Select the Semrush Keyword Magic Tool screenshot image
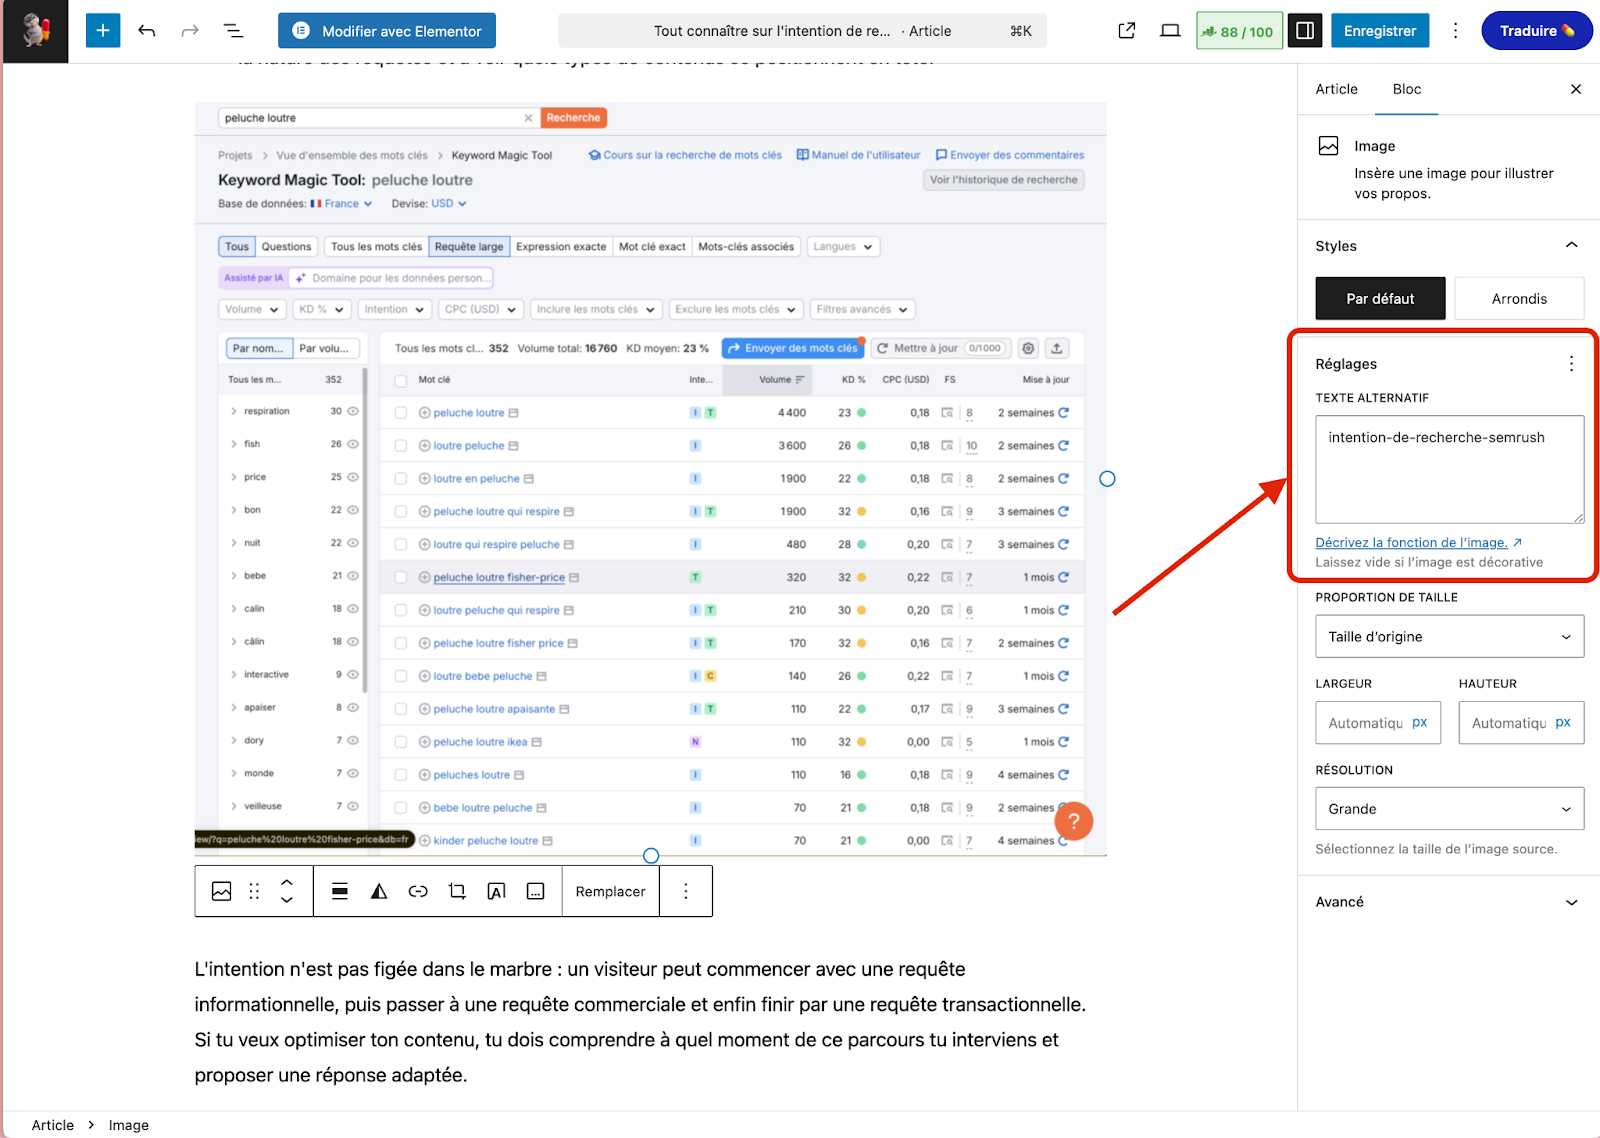 [x=650, y=478]
